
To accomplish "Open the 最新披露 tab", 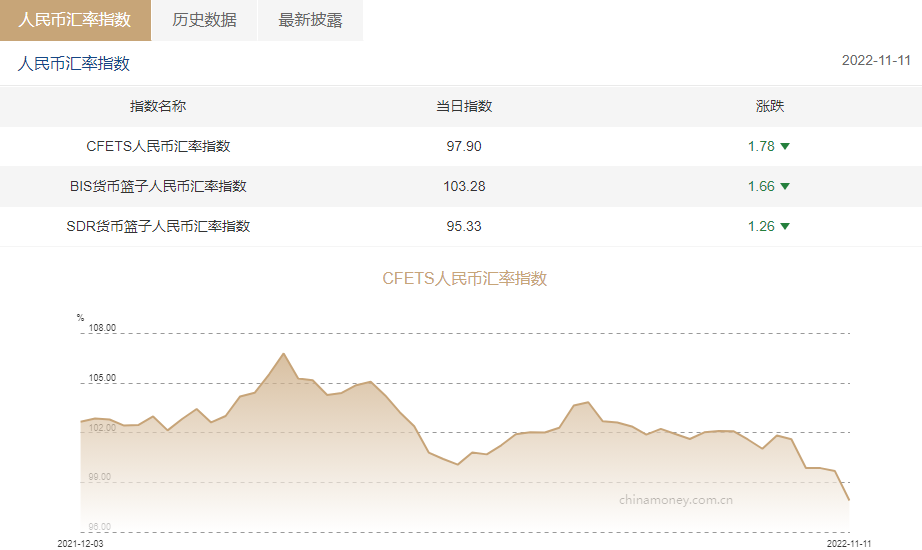I will coord(310,20).
